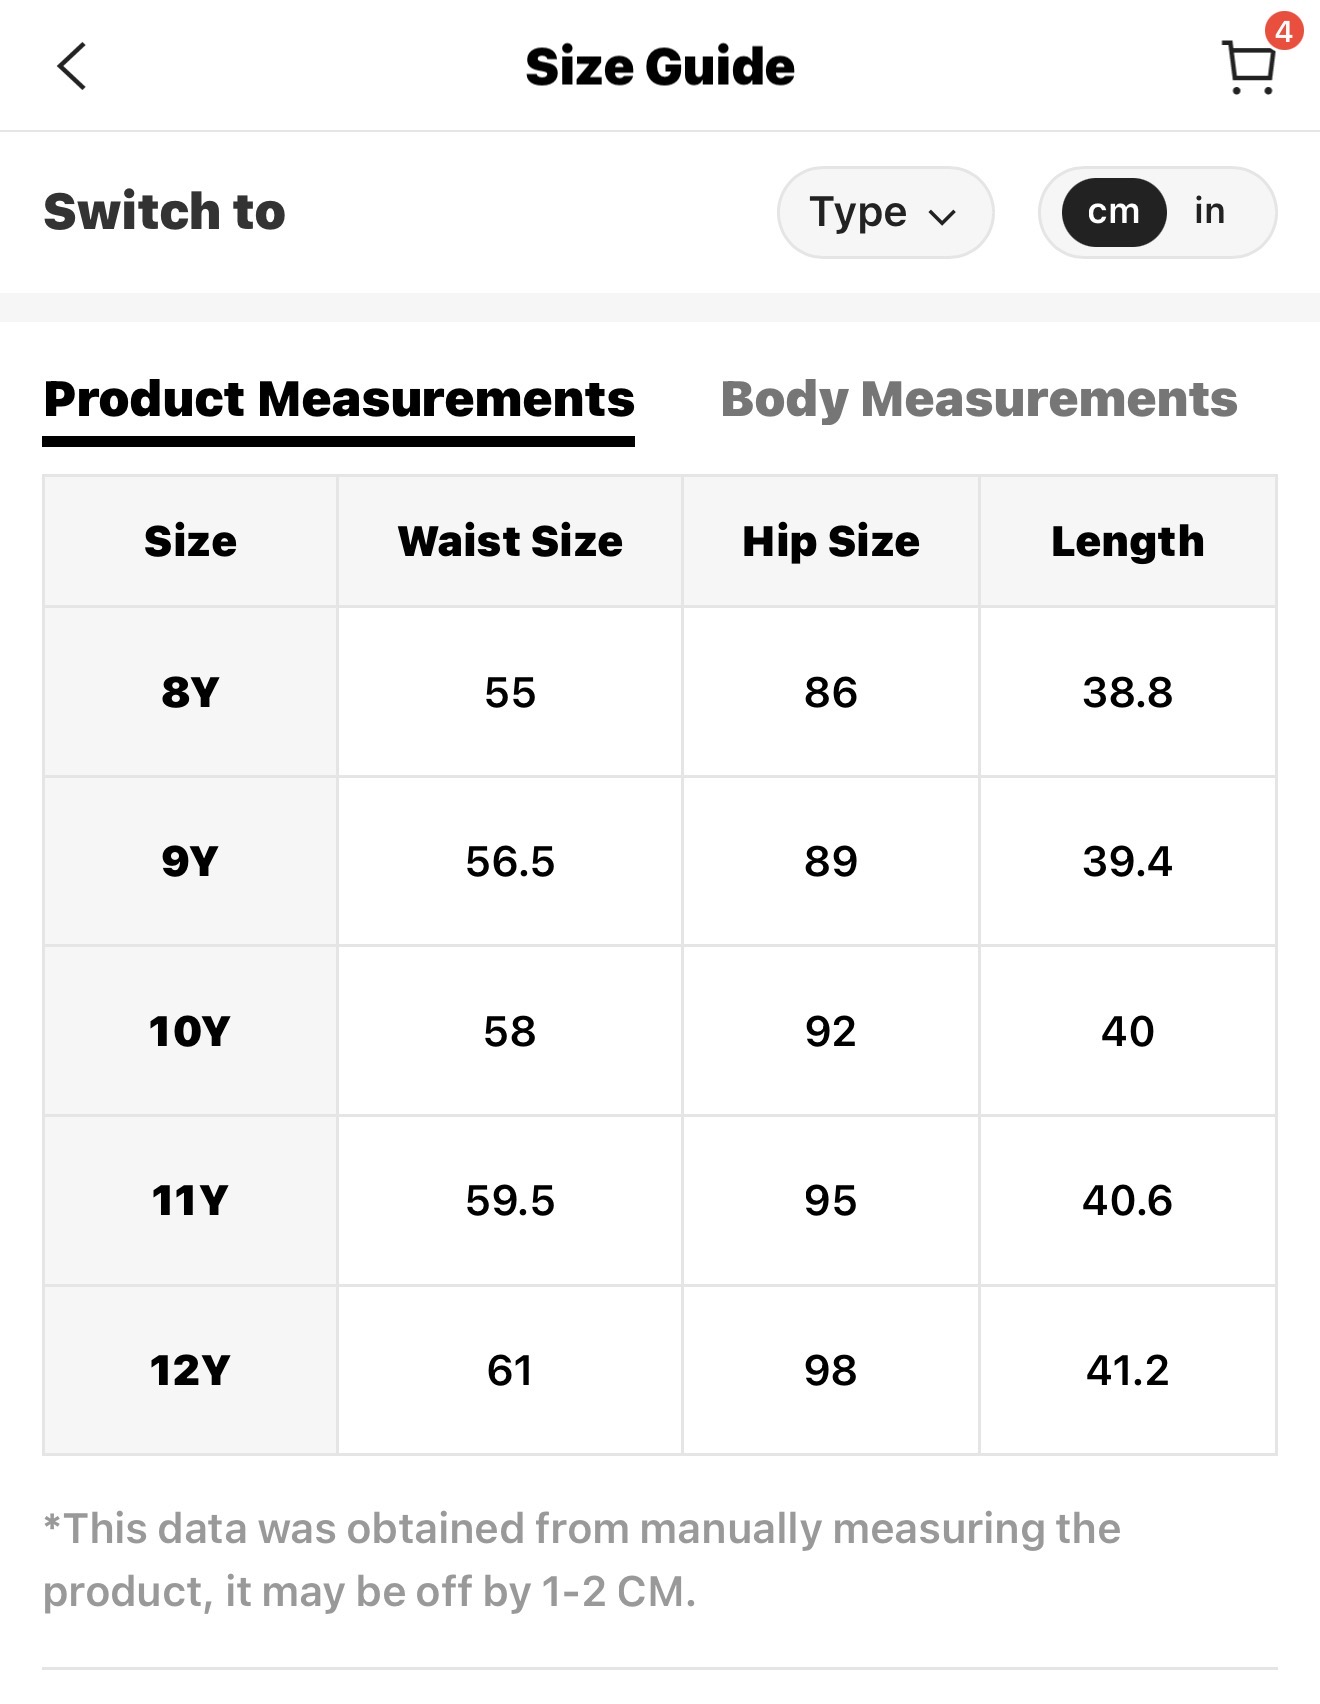Screen dimensions: 1320x1704
Task: Switch units to inches
Action: pyautogui.click(x=1209, y=212)
